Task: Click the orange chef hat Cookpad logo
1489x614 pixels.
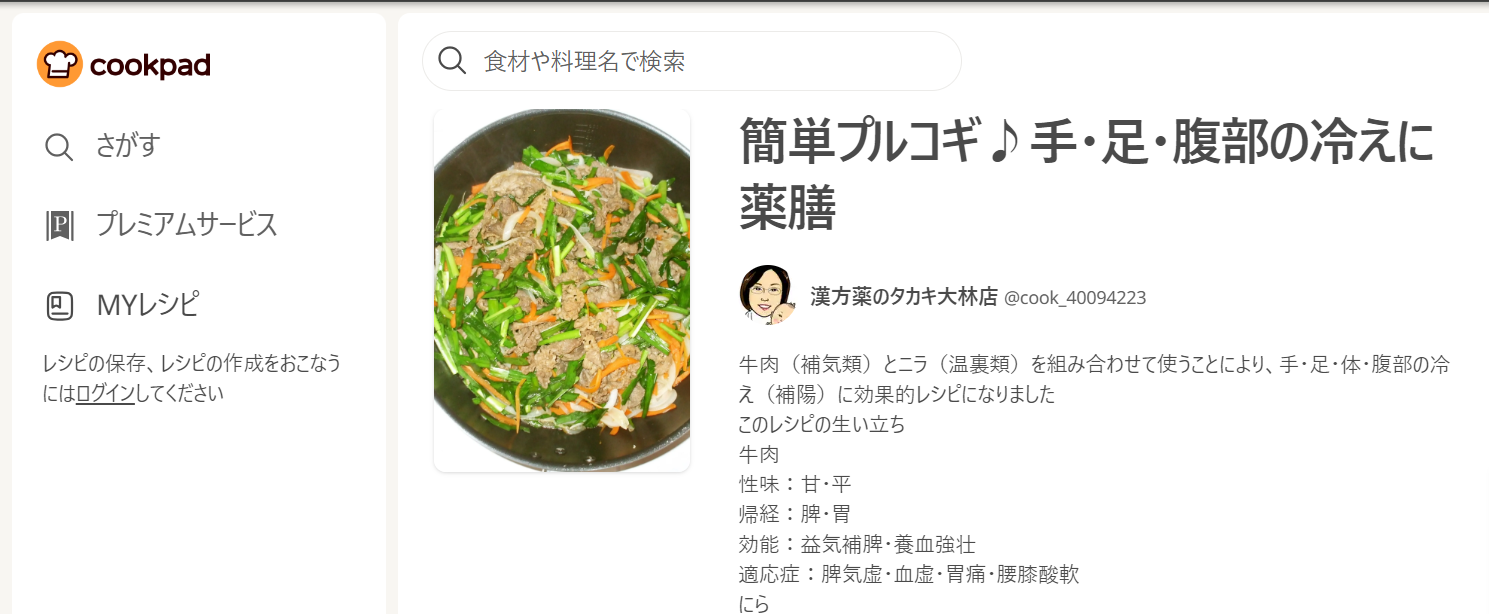Action: (x=60, y=64)
